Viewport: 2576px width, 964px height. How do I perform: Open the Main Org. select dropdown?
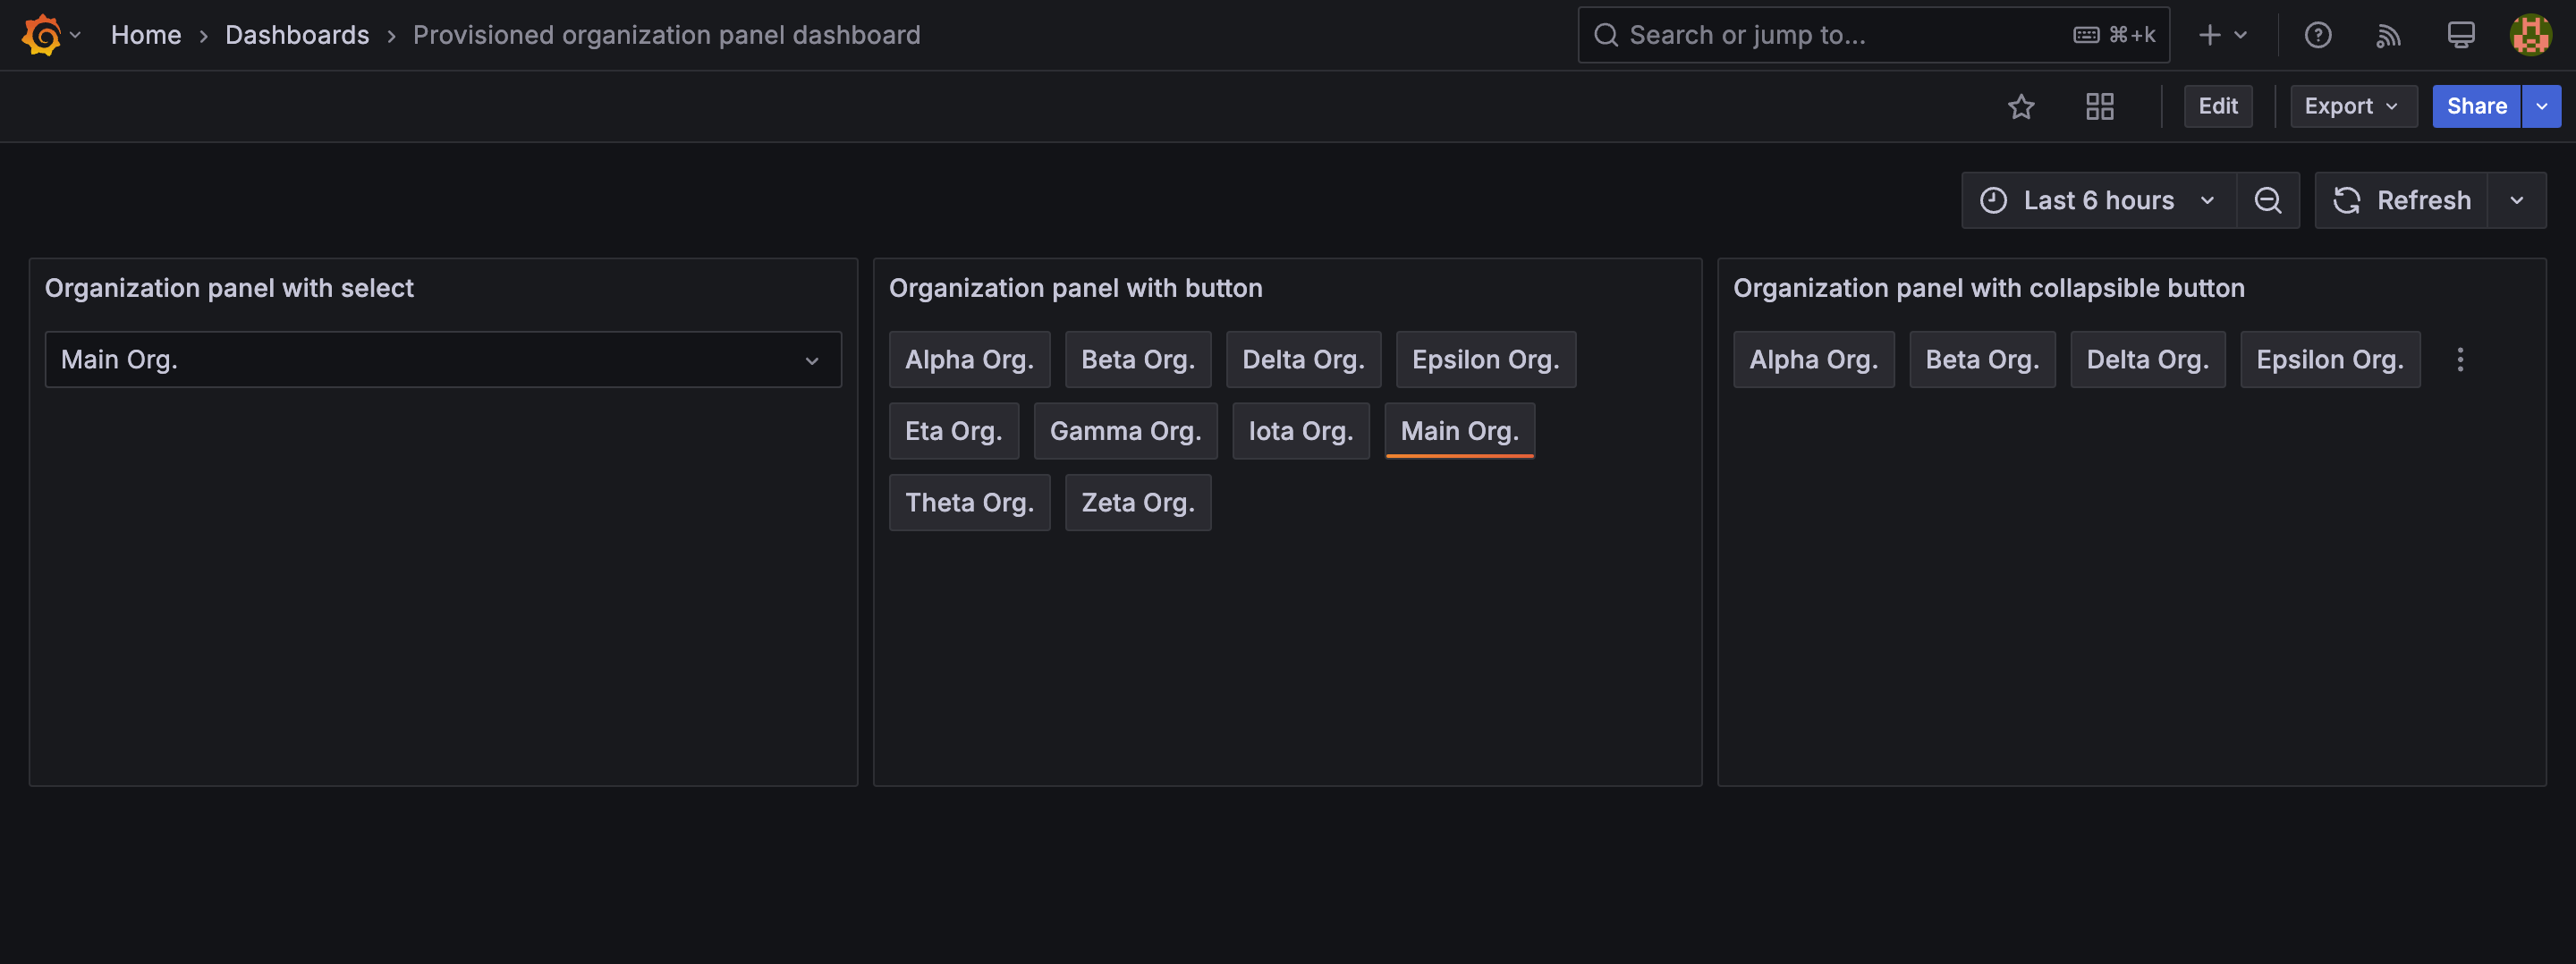click(x=443, y=359)
